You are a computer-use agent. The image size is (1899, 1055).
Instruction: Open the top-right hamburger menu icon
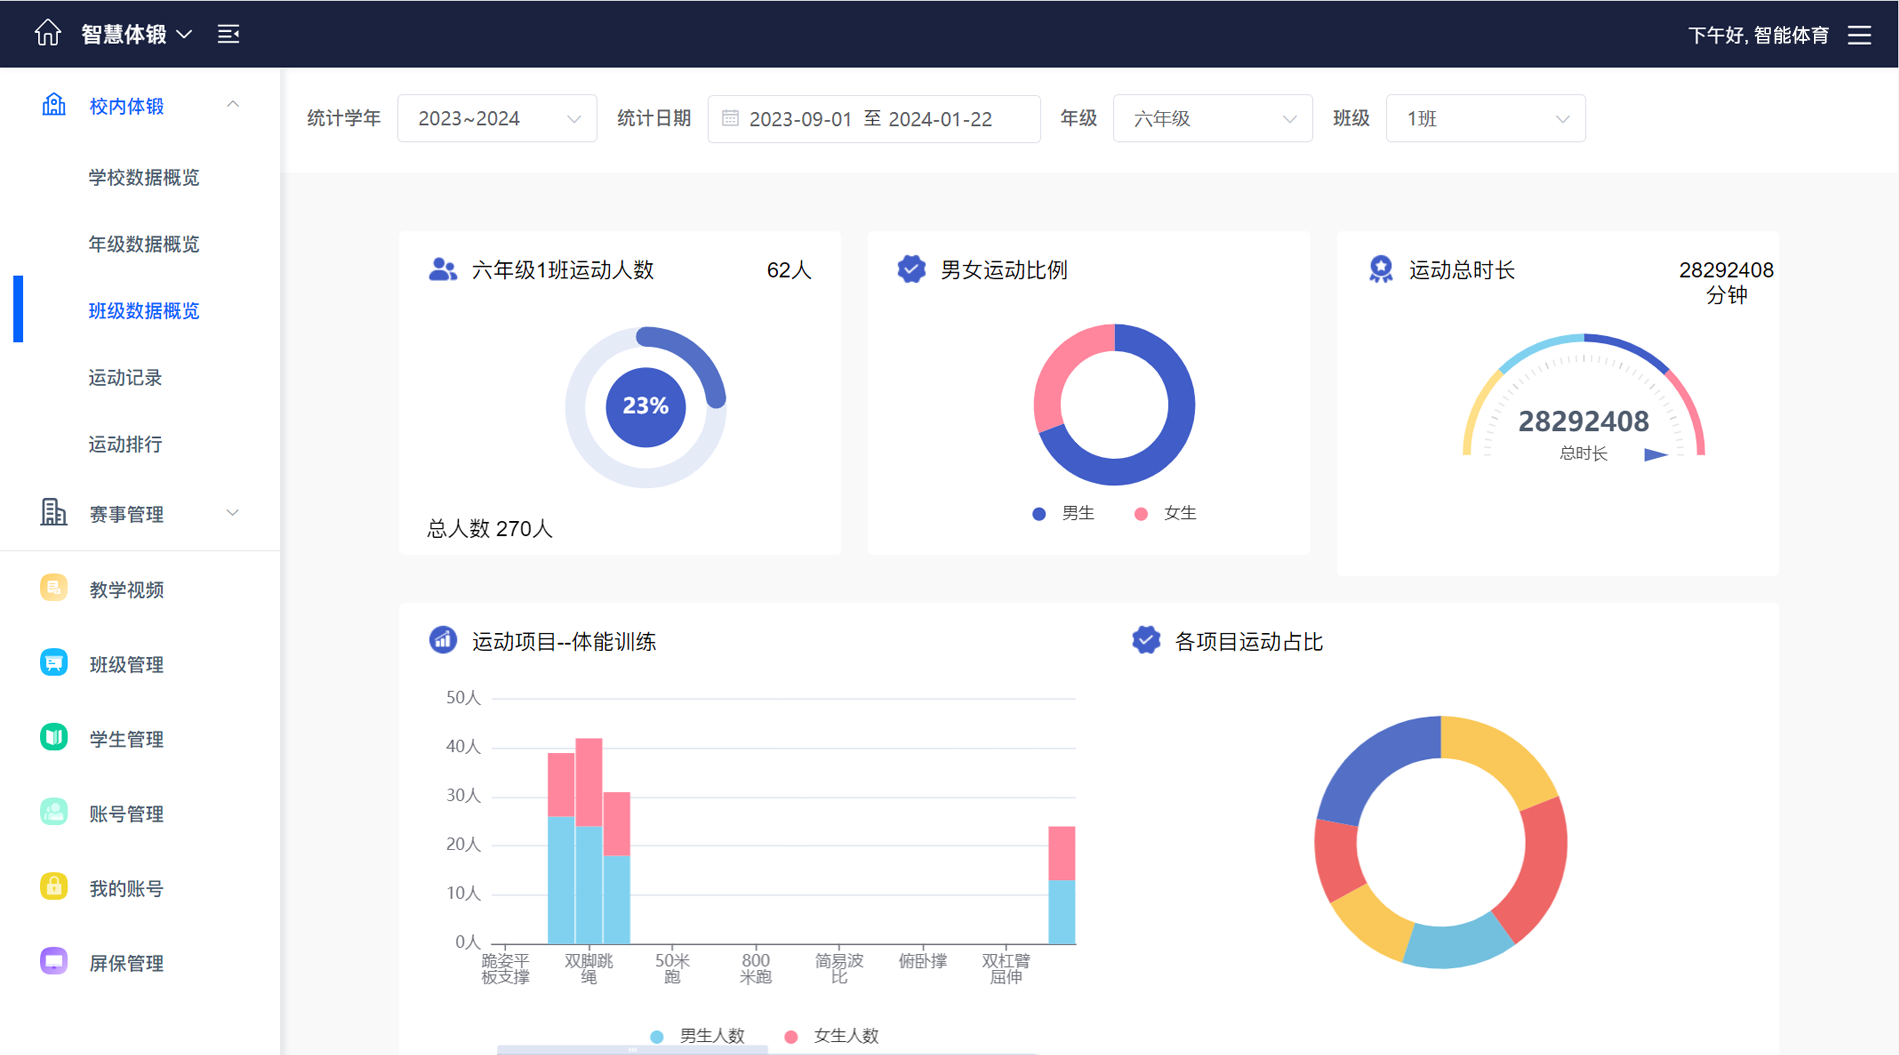(x=1859, y=35)
